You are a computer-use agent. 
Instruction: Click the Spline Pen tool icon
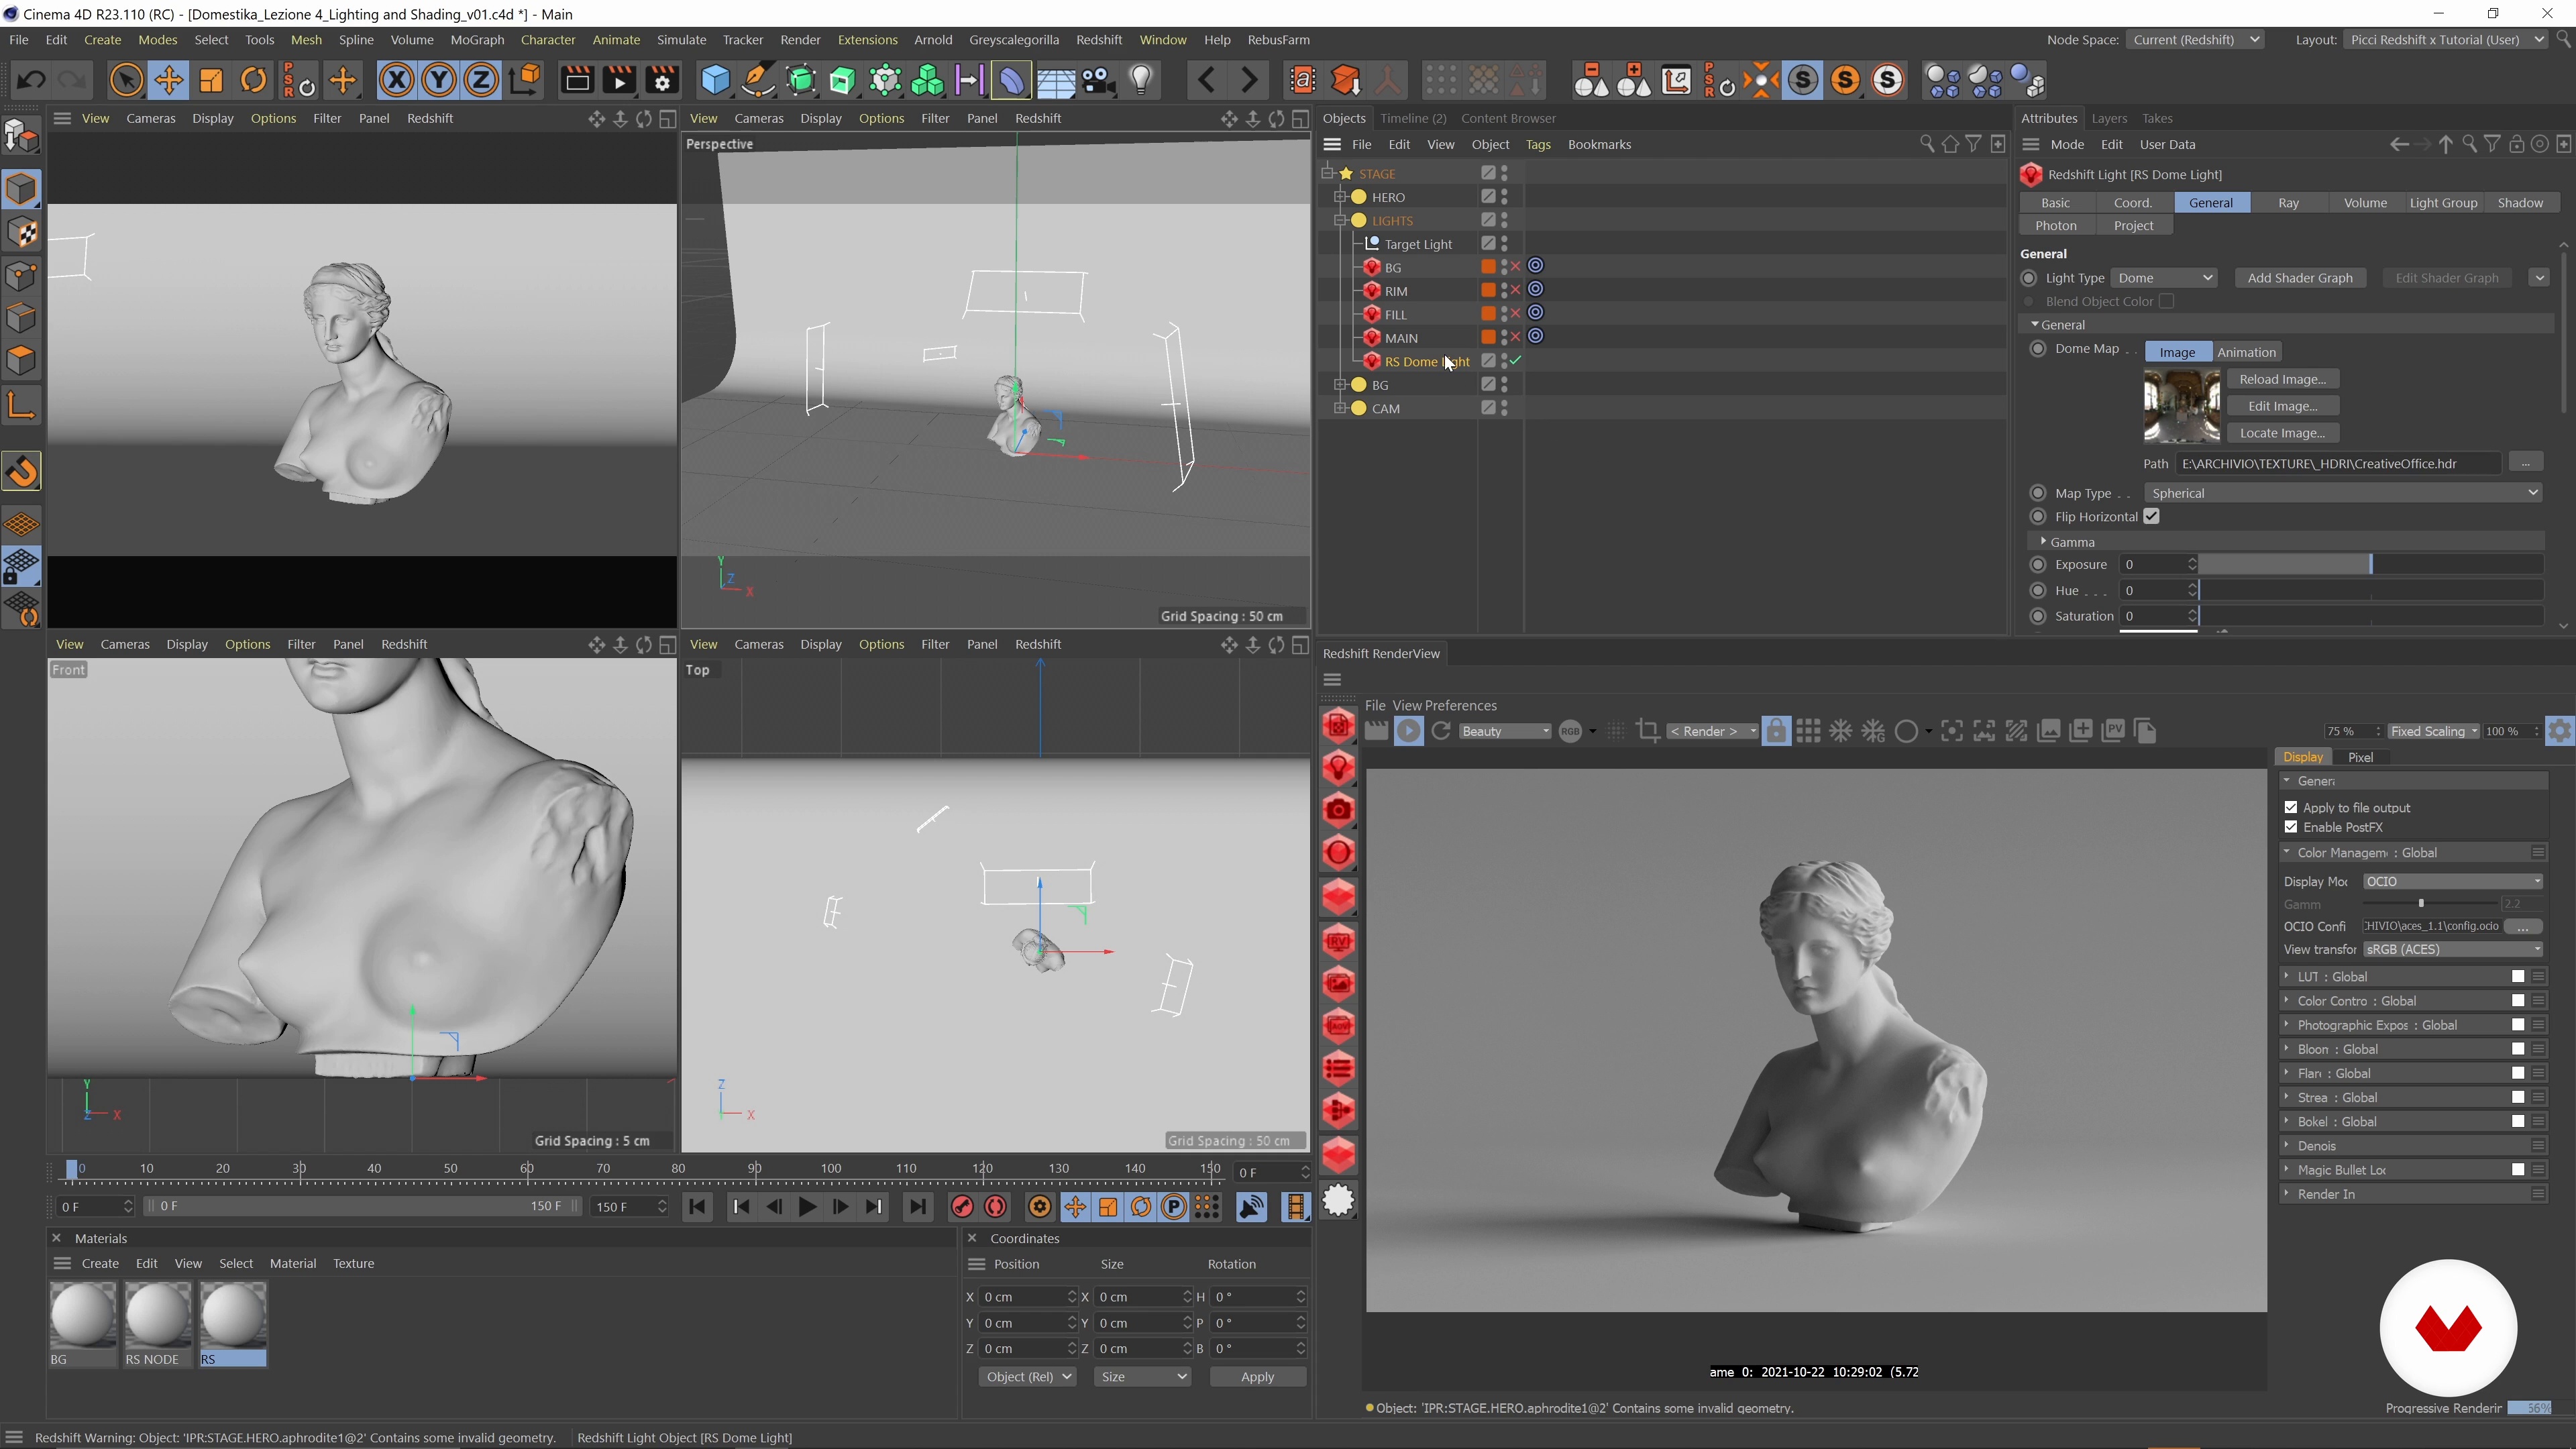click(759, 80)
